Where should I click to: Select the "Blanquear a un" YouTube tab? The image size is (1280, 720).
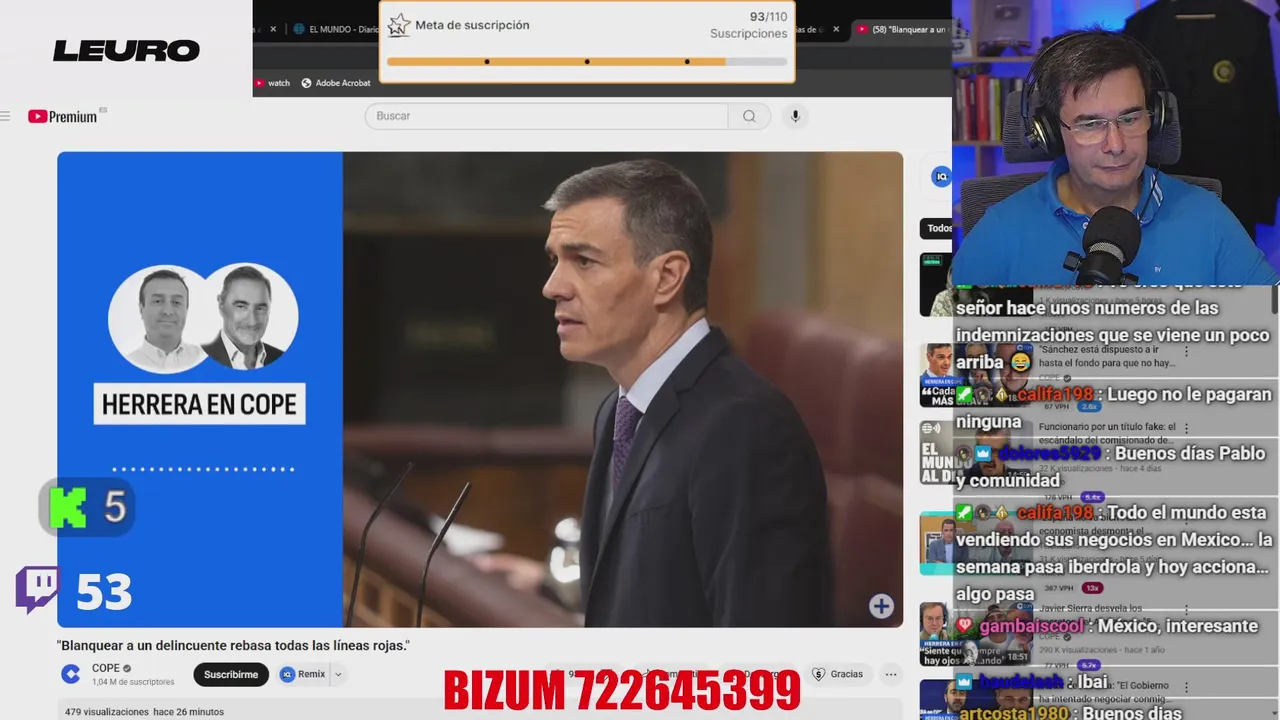(x=903, y=30)
